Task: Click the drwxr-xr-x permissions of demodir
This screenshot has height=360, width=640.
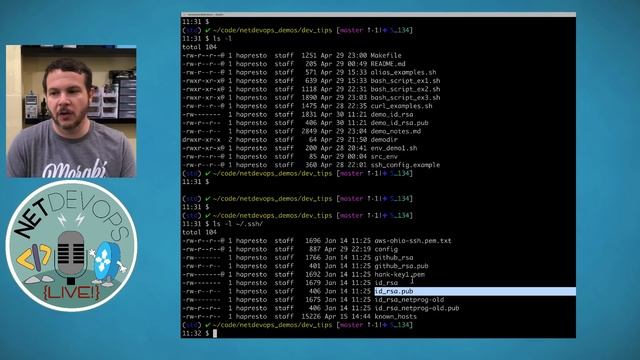Action: (x=201, y=140)
